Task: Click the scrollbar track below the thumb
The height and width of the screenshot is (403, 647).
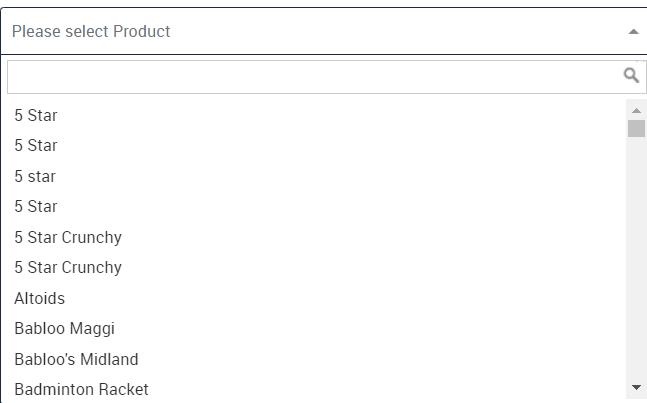Action: tap(636, 258)
